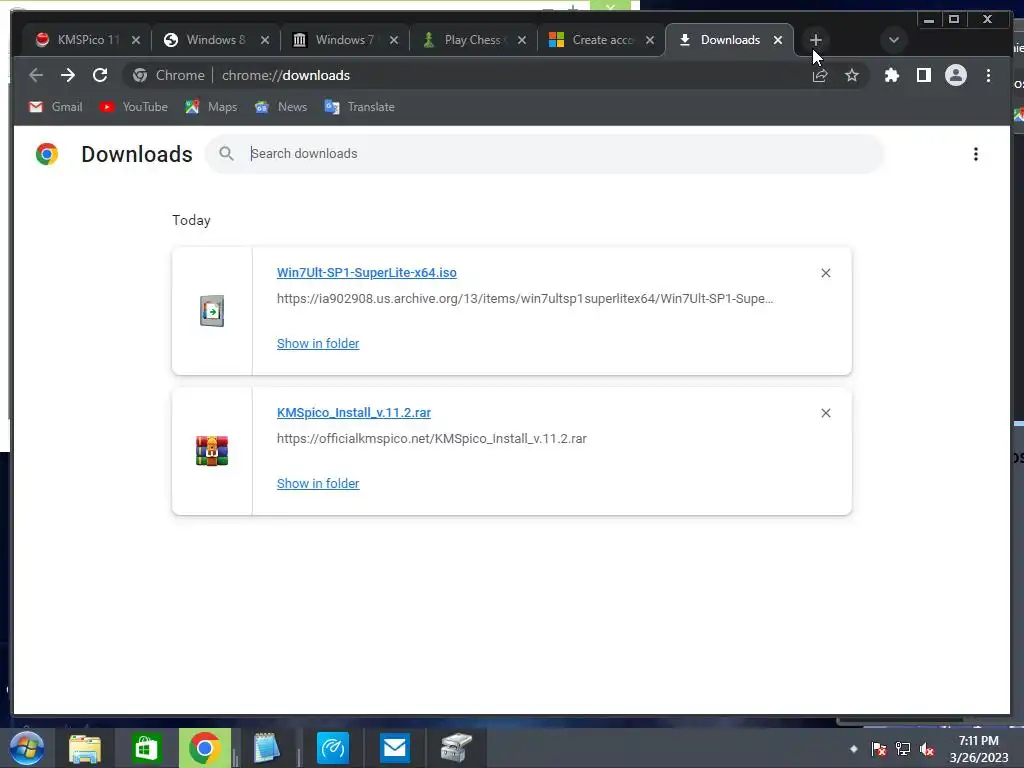
Task: Click the archive.org source URL text
Action: pos(524,298)
